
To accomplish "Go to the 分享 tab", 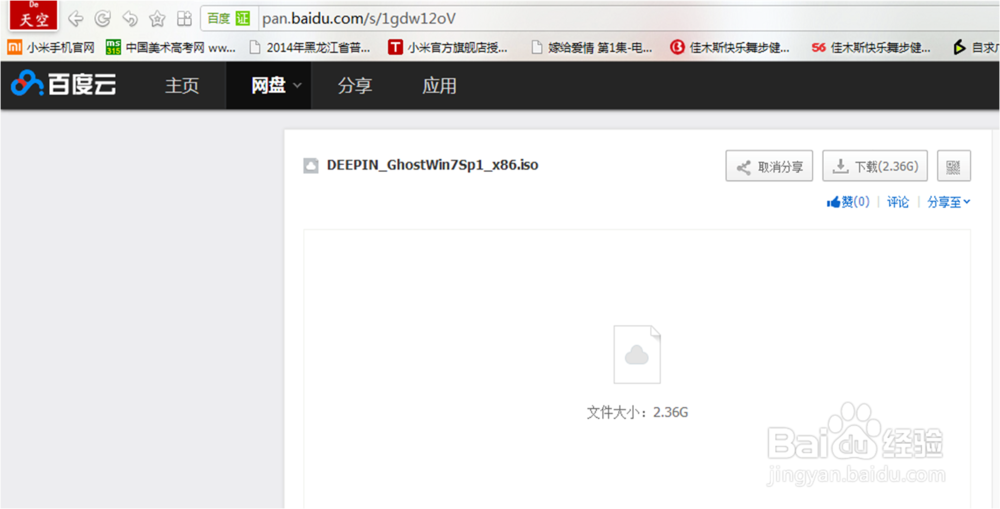I will coord(355,85).
